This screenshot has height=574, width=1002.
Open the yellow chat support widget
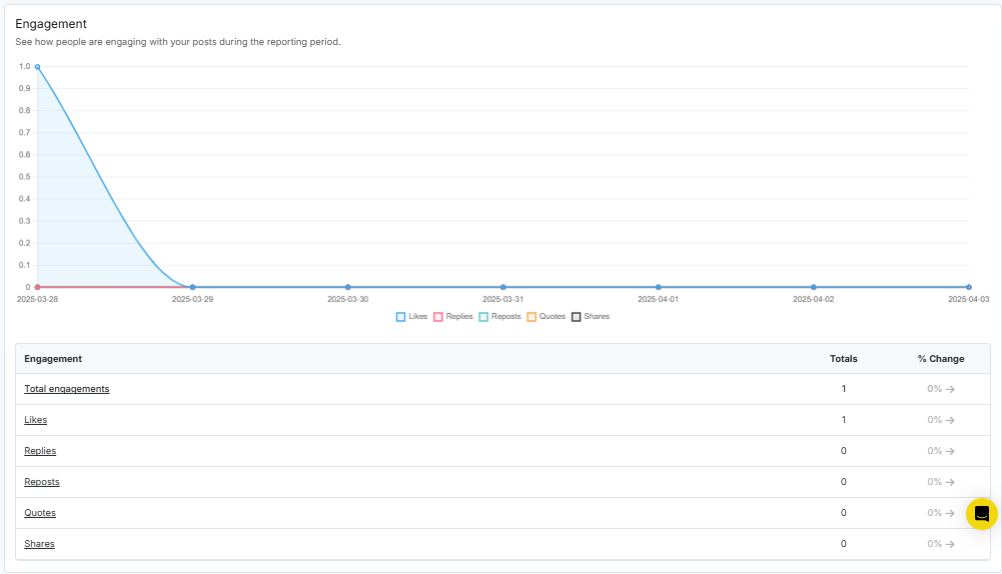(982, 514)
